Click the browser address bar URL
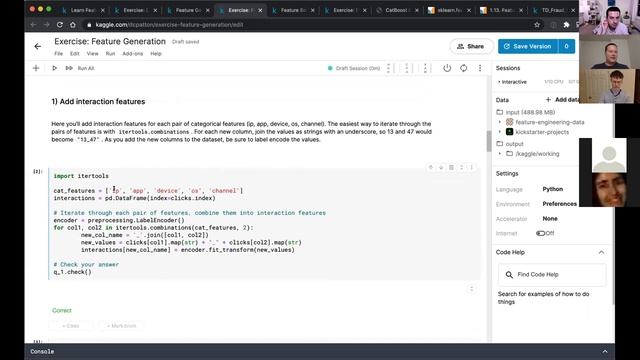 coord(169,25)
